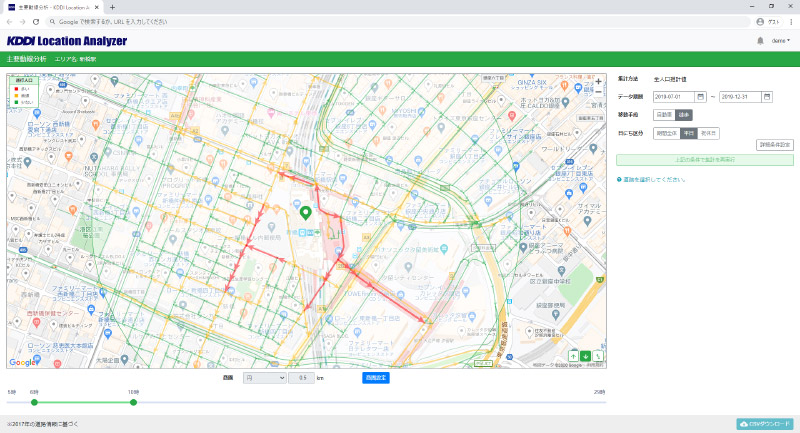Viewport: 800px width, 433px height.
Task: Open the range shape dropdown showing 円
Action: 264,378
